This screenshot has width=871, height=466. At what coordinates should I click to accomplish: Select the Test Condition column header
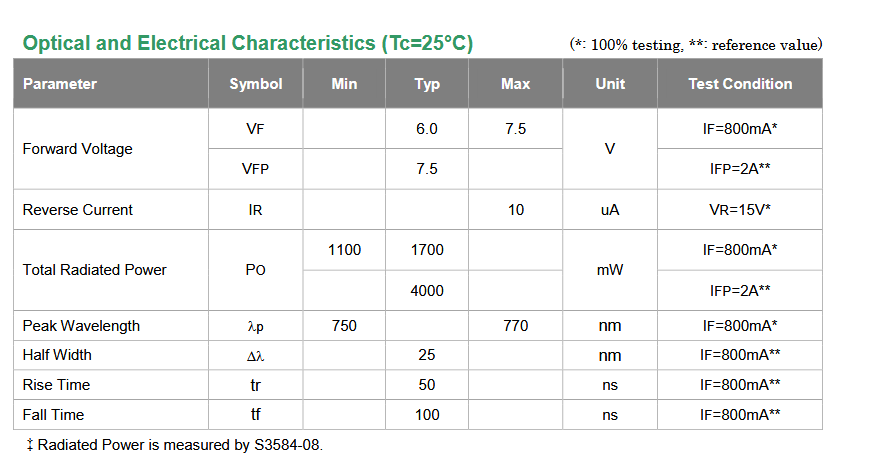pos(740,84)
